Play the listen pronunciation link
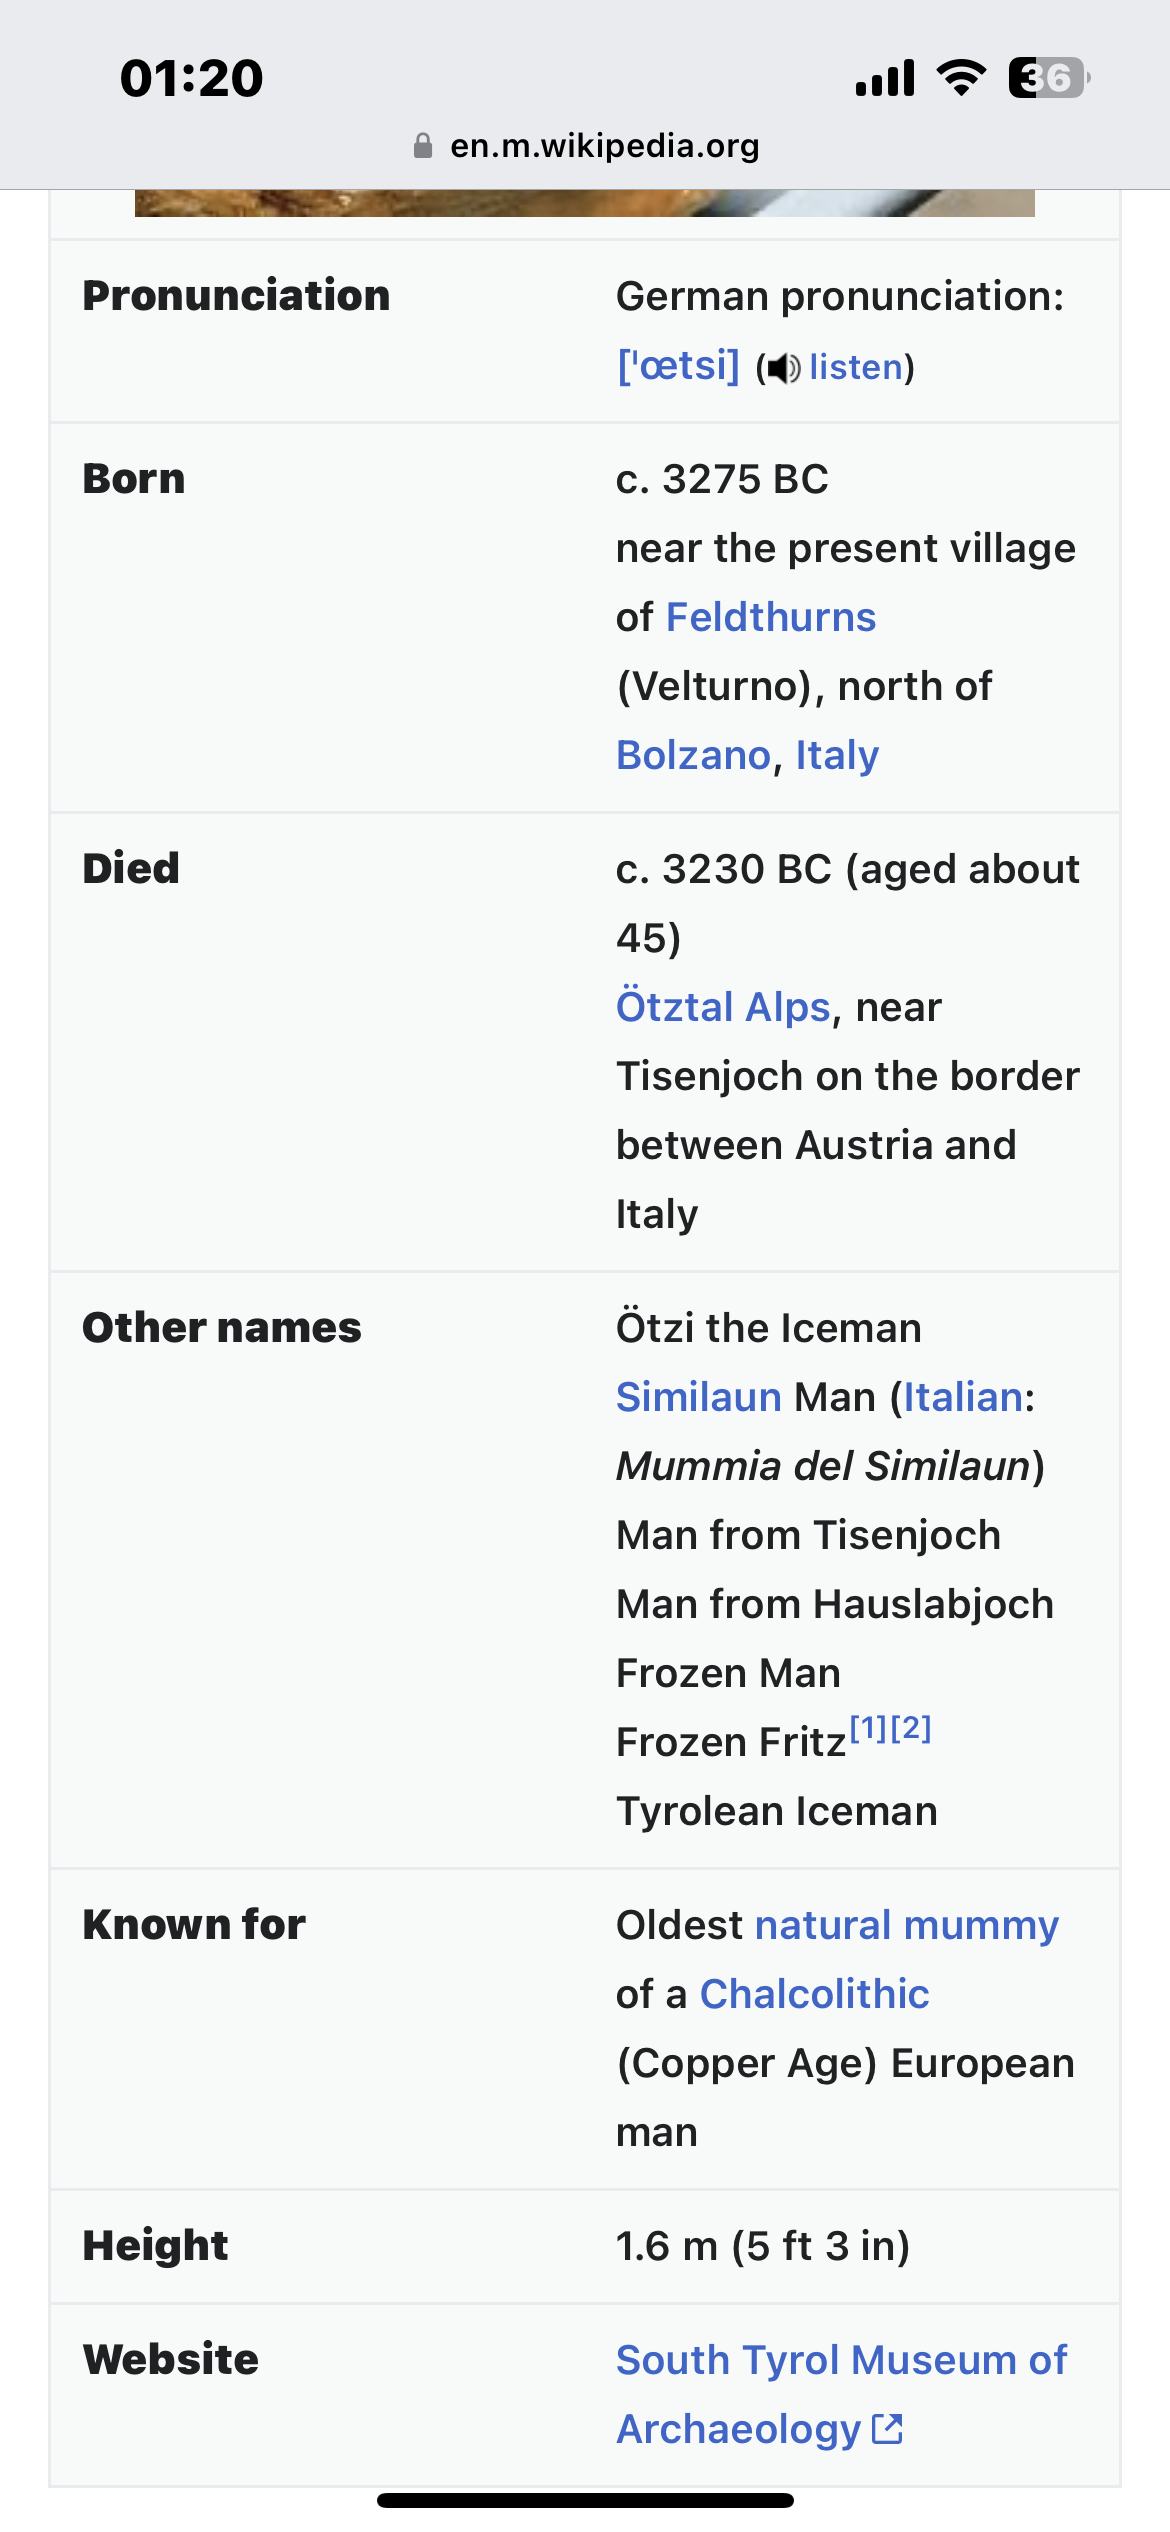This screenshot has width=1170, height=2532. click(x=856, y=368)
